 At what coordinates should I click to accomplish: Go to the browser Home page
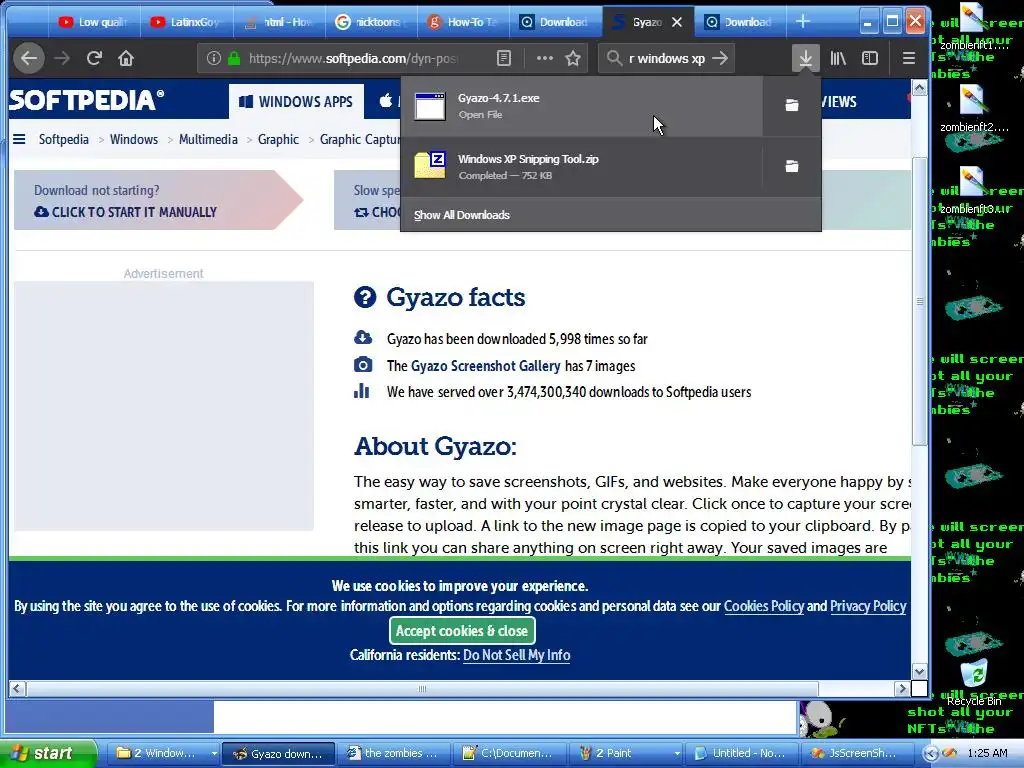pos(126,58)
